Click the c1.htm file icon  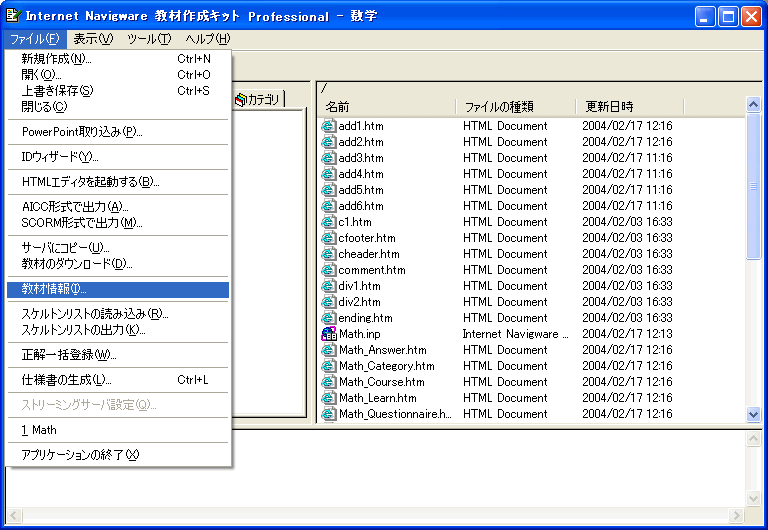pyautogui.click(x=329, y=222)
